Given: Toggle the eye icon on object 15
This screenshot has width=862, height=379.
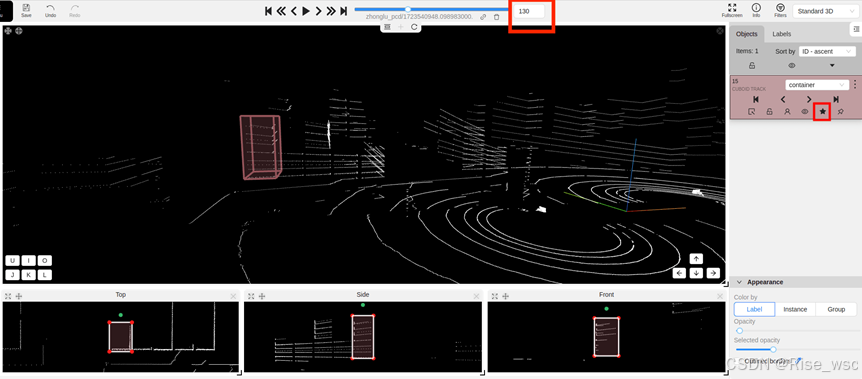Looking at the screenshot, I should (804, 112).
